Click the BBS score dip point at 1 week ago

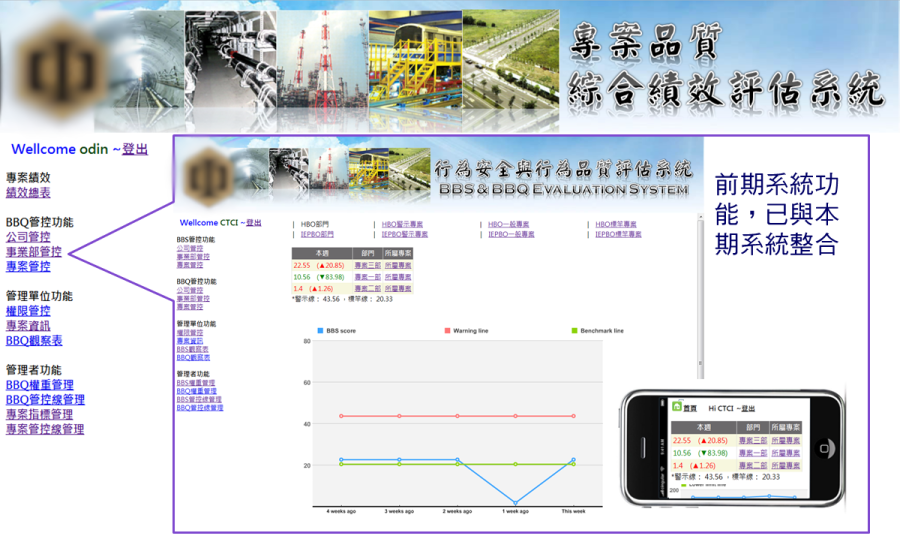(516, 503)
